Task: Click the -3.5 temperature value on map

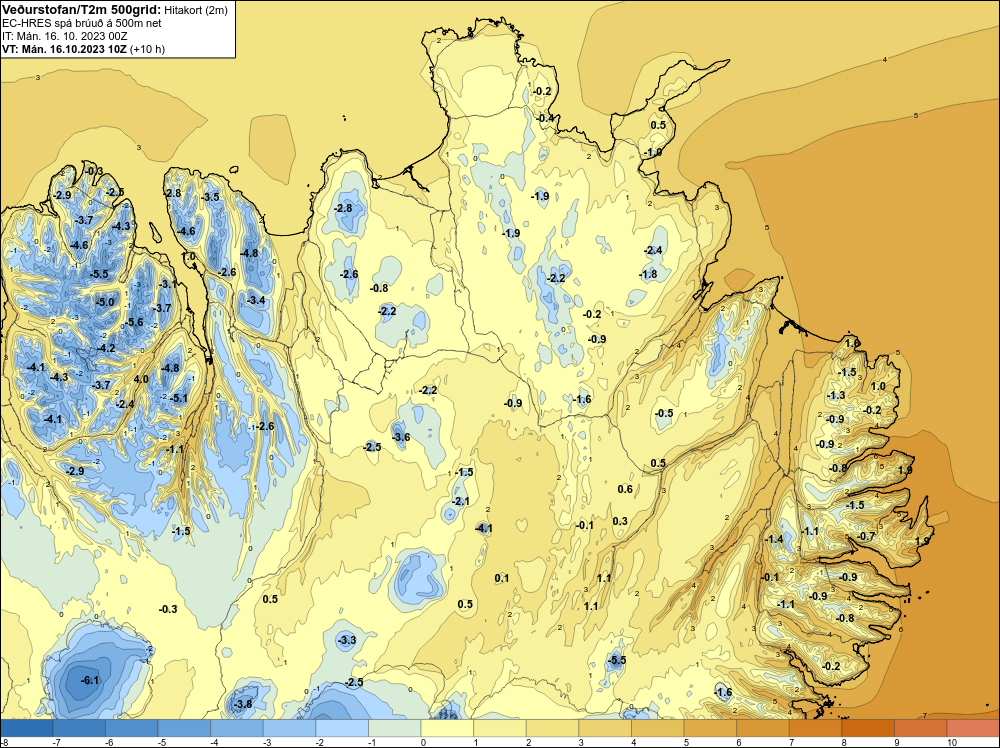Action: click(210, 197)
